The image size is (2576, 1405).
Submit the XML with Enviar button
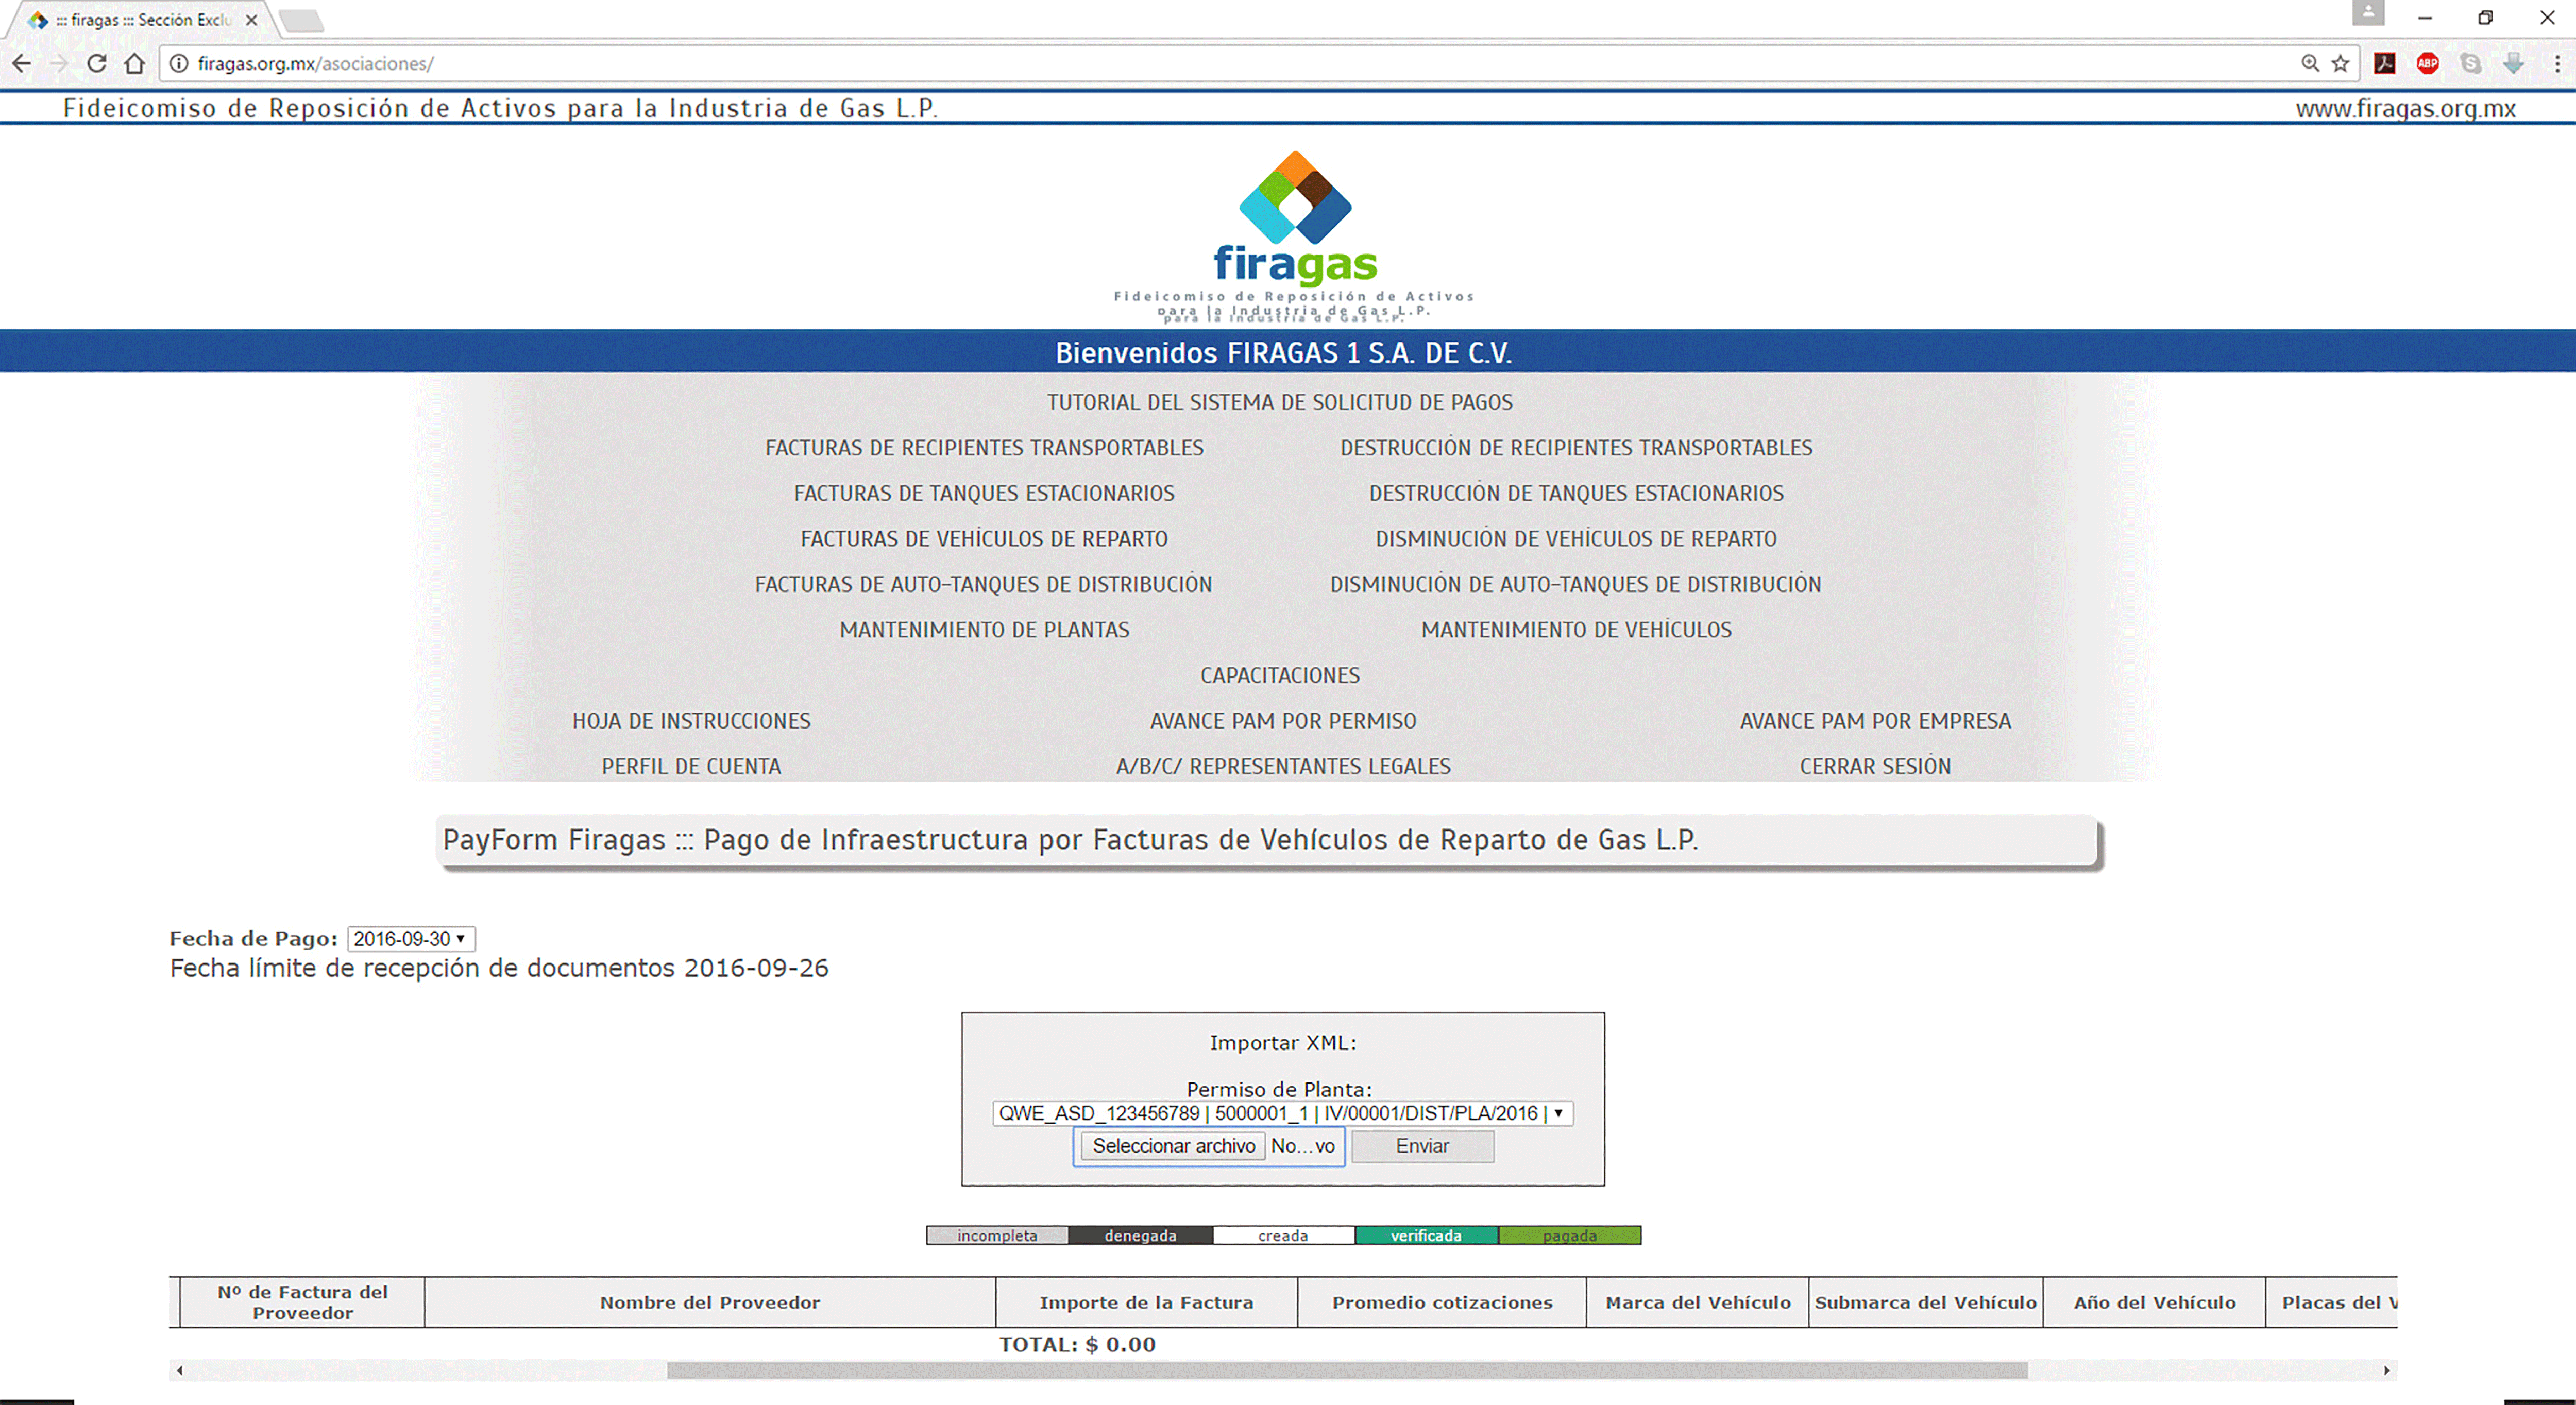1422,1146
